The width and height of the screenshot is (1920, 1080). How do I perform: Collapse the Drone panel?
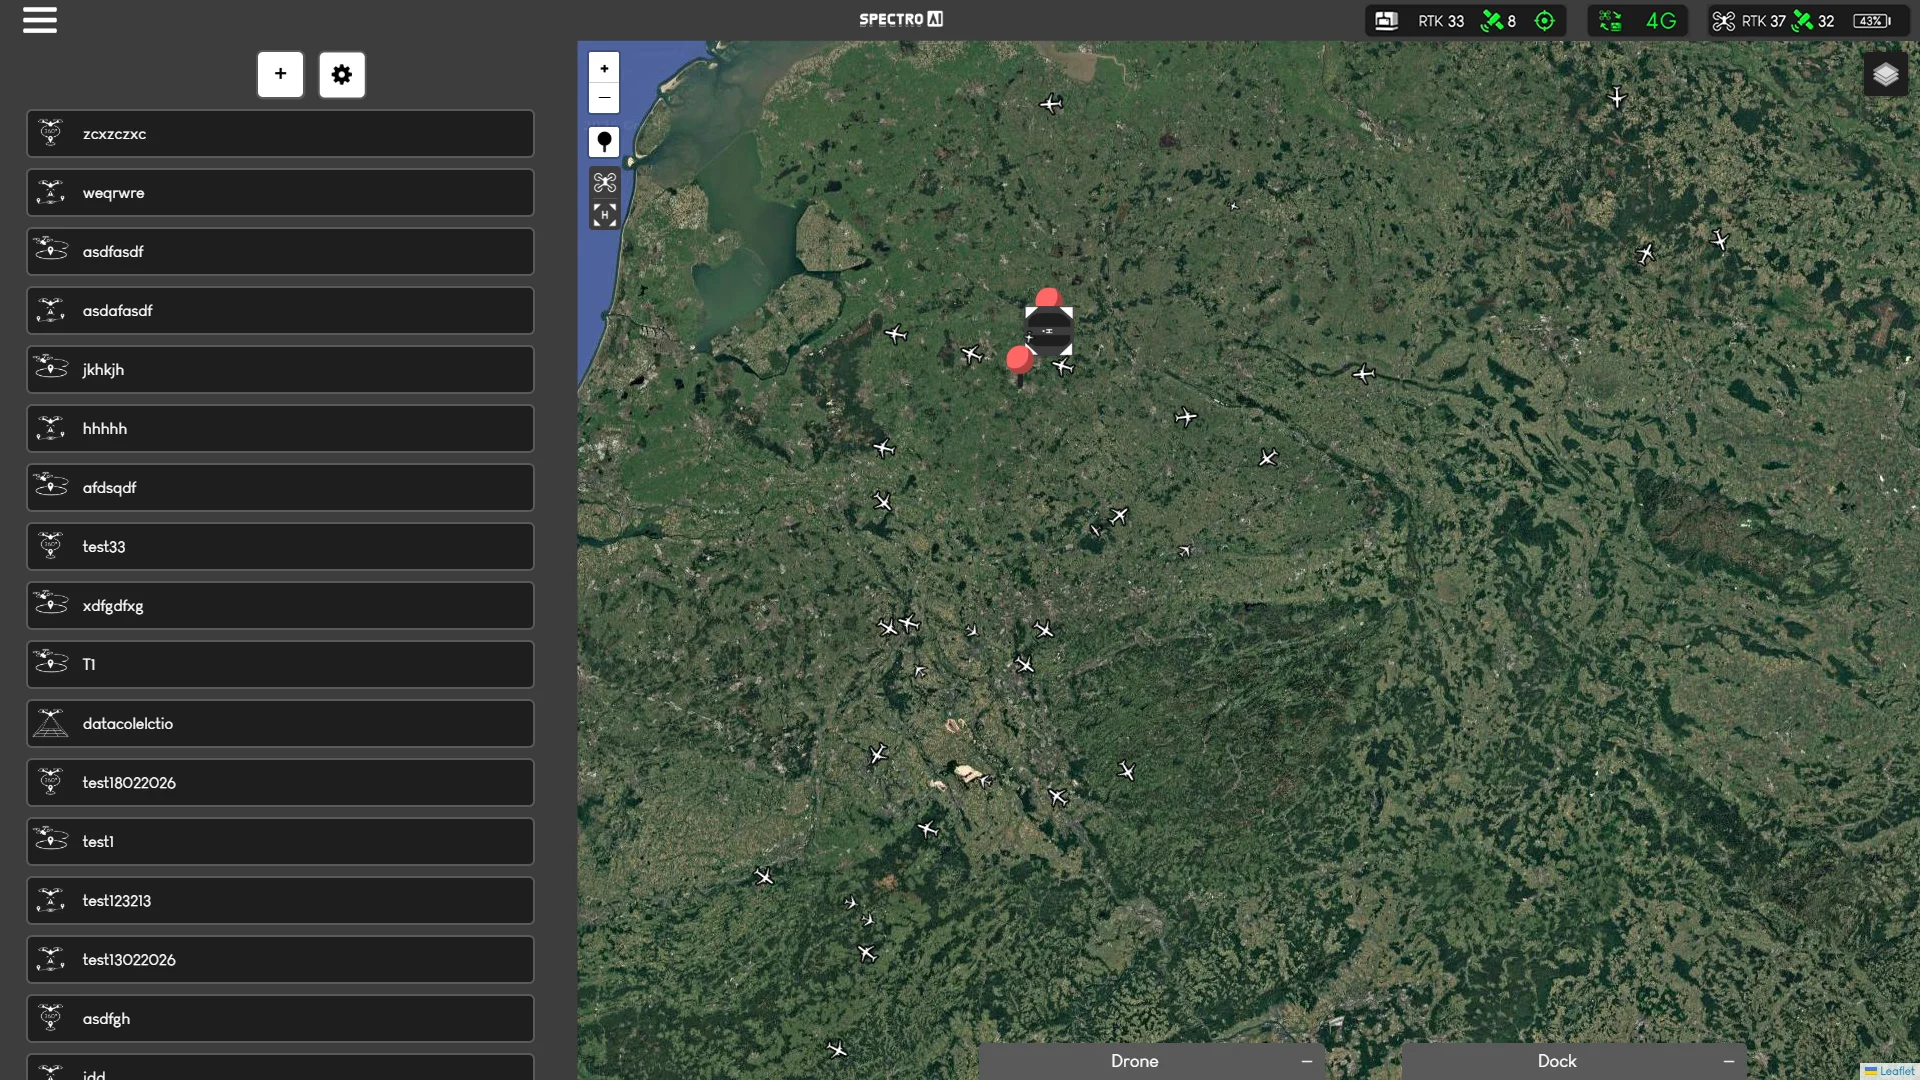click(1306, 1061)
